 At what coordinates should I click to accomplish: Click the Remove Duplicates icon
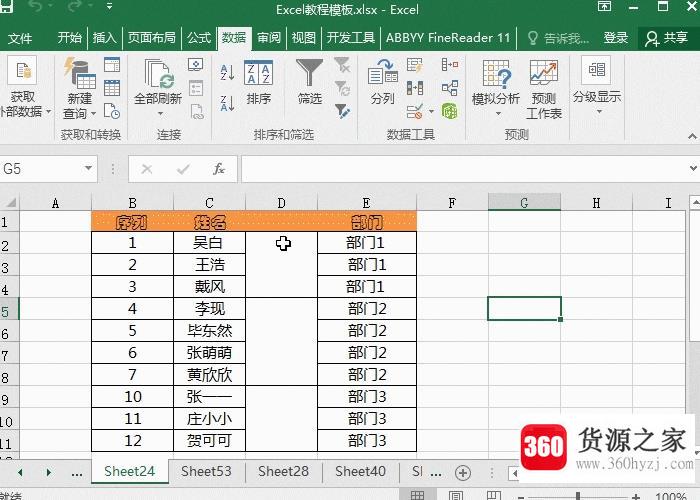(x=415, y=88)
